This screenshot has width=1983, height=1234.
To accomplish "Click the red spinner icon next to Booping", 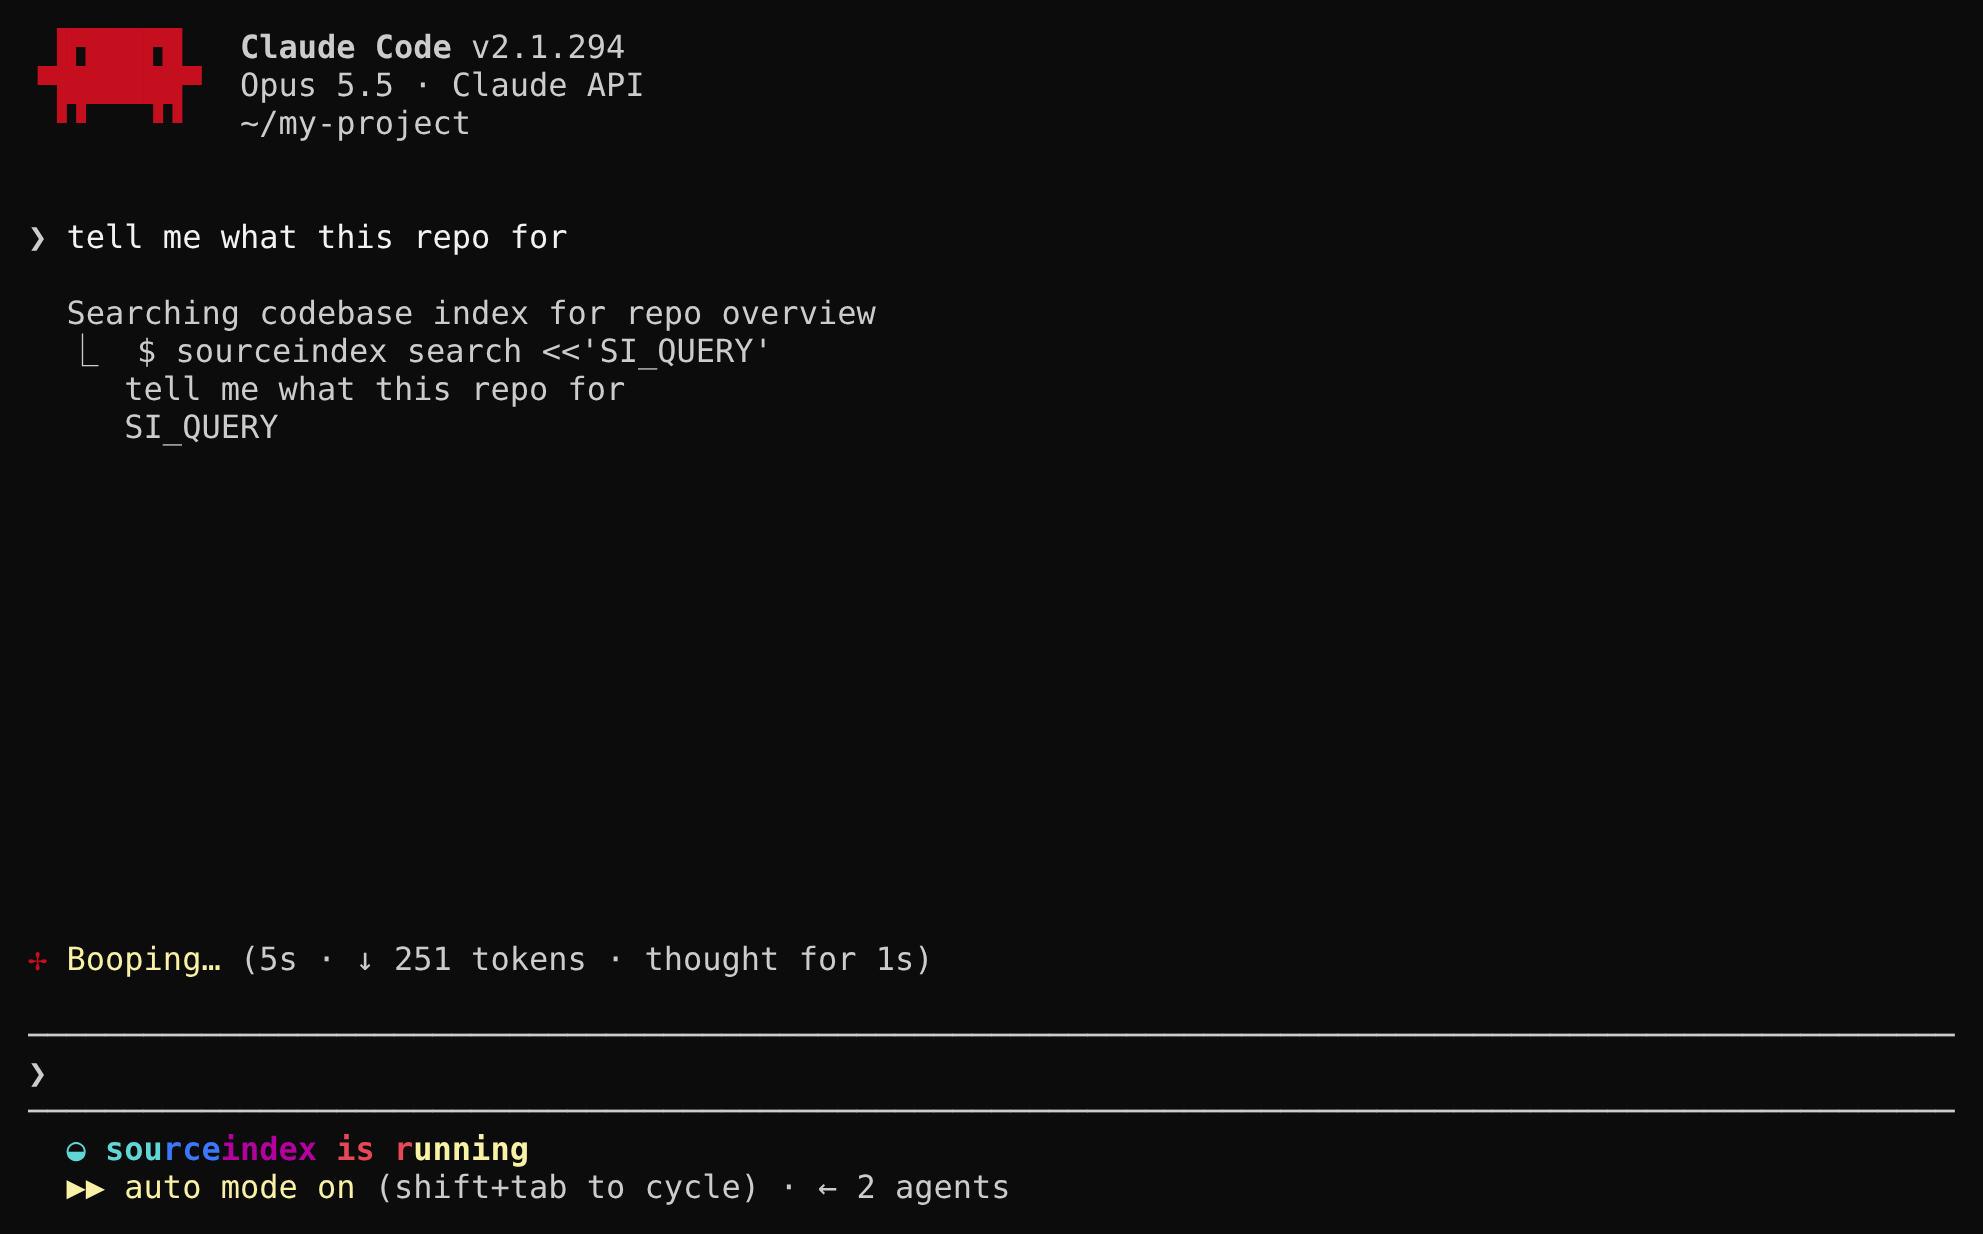I will tap(38, 961).
